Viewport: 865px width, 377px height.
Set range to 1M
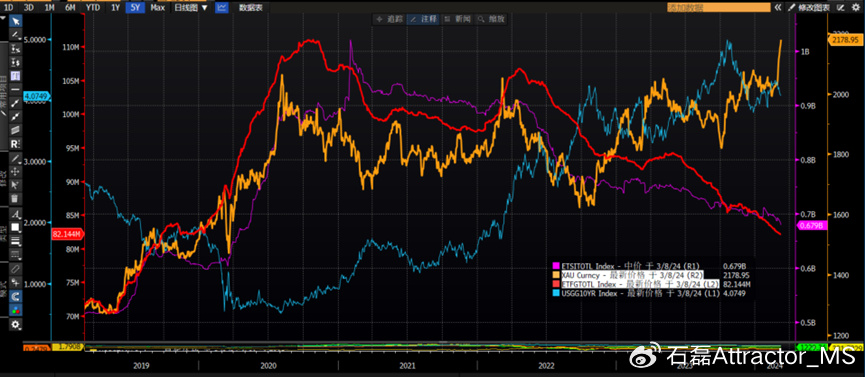click(x=50, y=8)
